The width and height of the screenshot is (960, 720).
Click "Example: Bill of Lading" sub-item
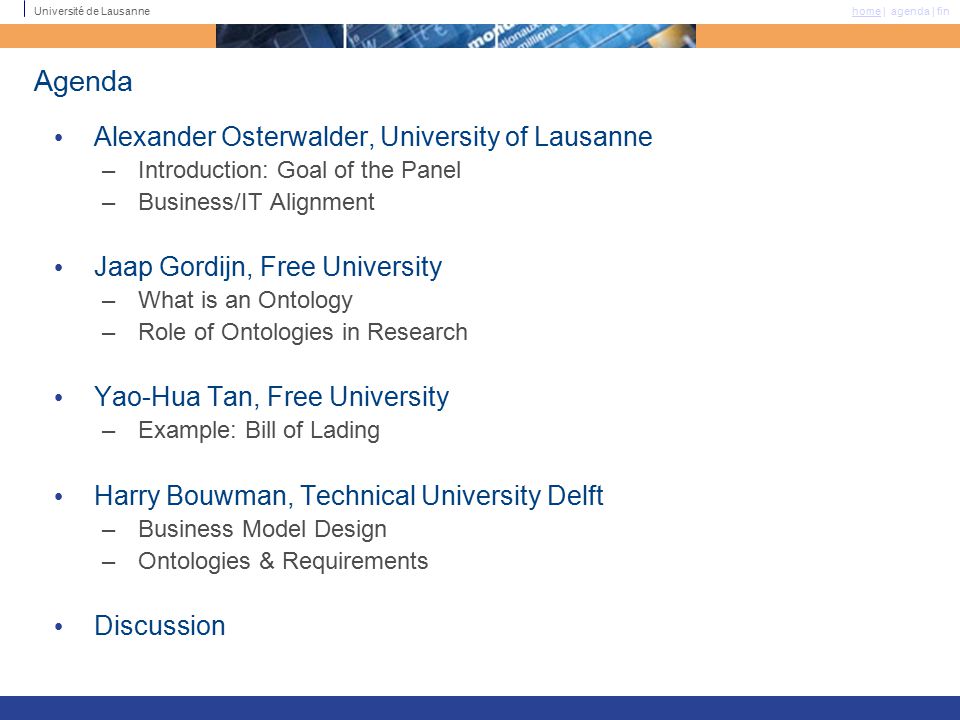[x=259, y=430]
